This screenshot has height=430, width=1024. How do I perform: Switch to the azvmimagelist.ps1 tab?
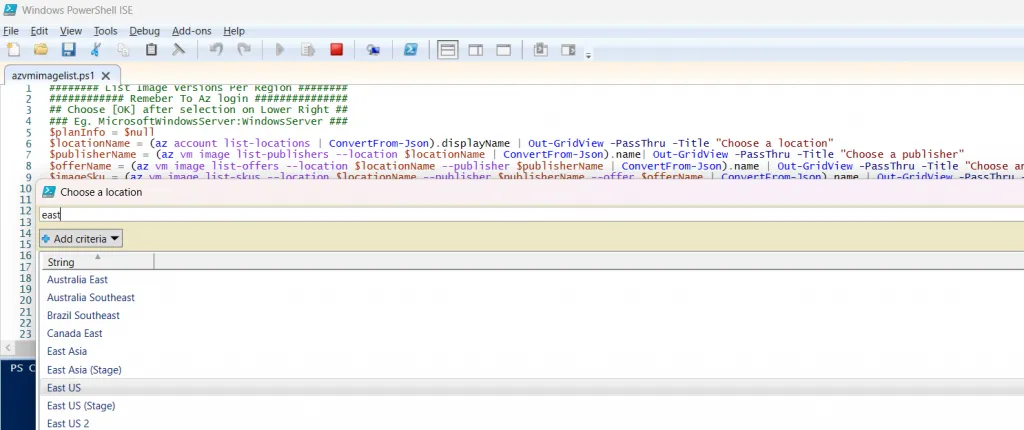50,74
